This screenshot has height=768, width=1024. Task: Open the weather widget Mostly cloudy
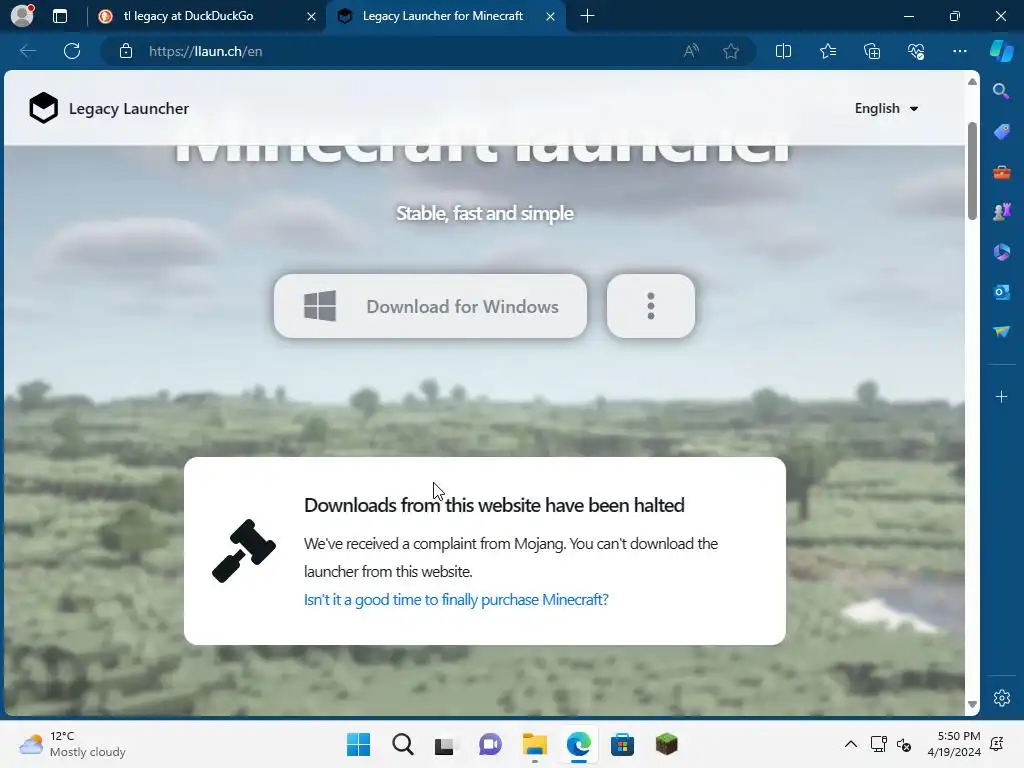72,744
